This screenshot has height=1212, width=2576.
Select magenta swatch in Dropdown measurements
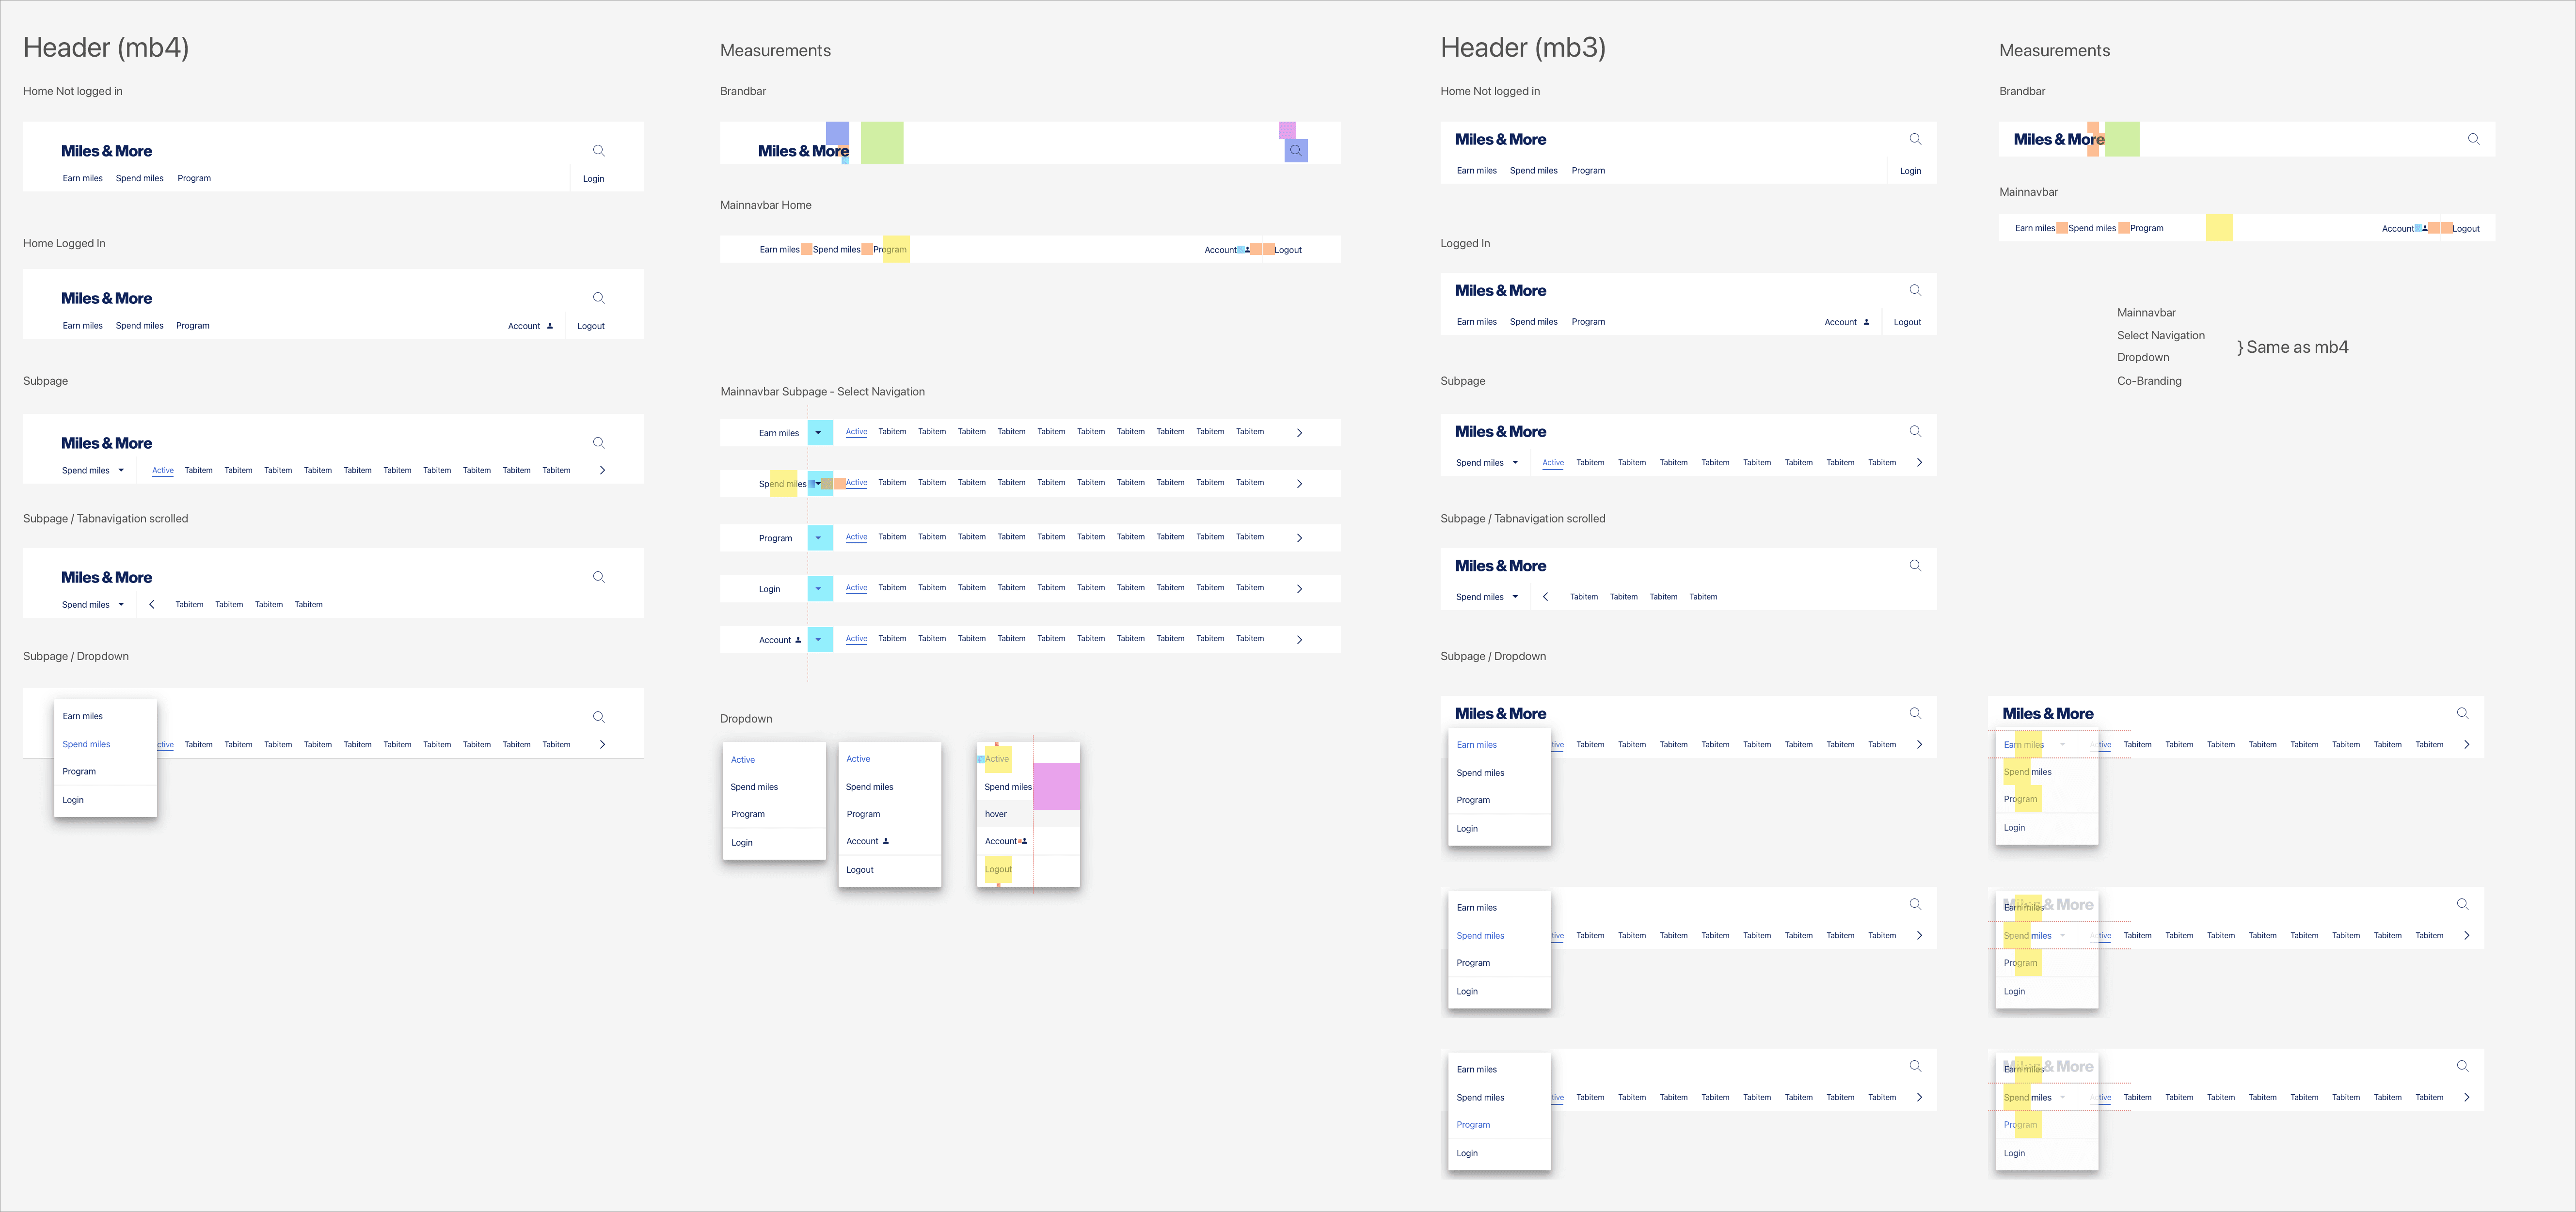point(1056,786)
